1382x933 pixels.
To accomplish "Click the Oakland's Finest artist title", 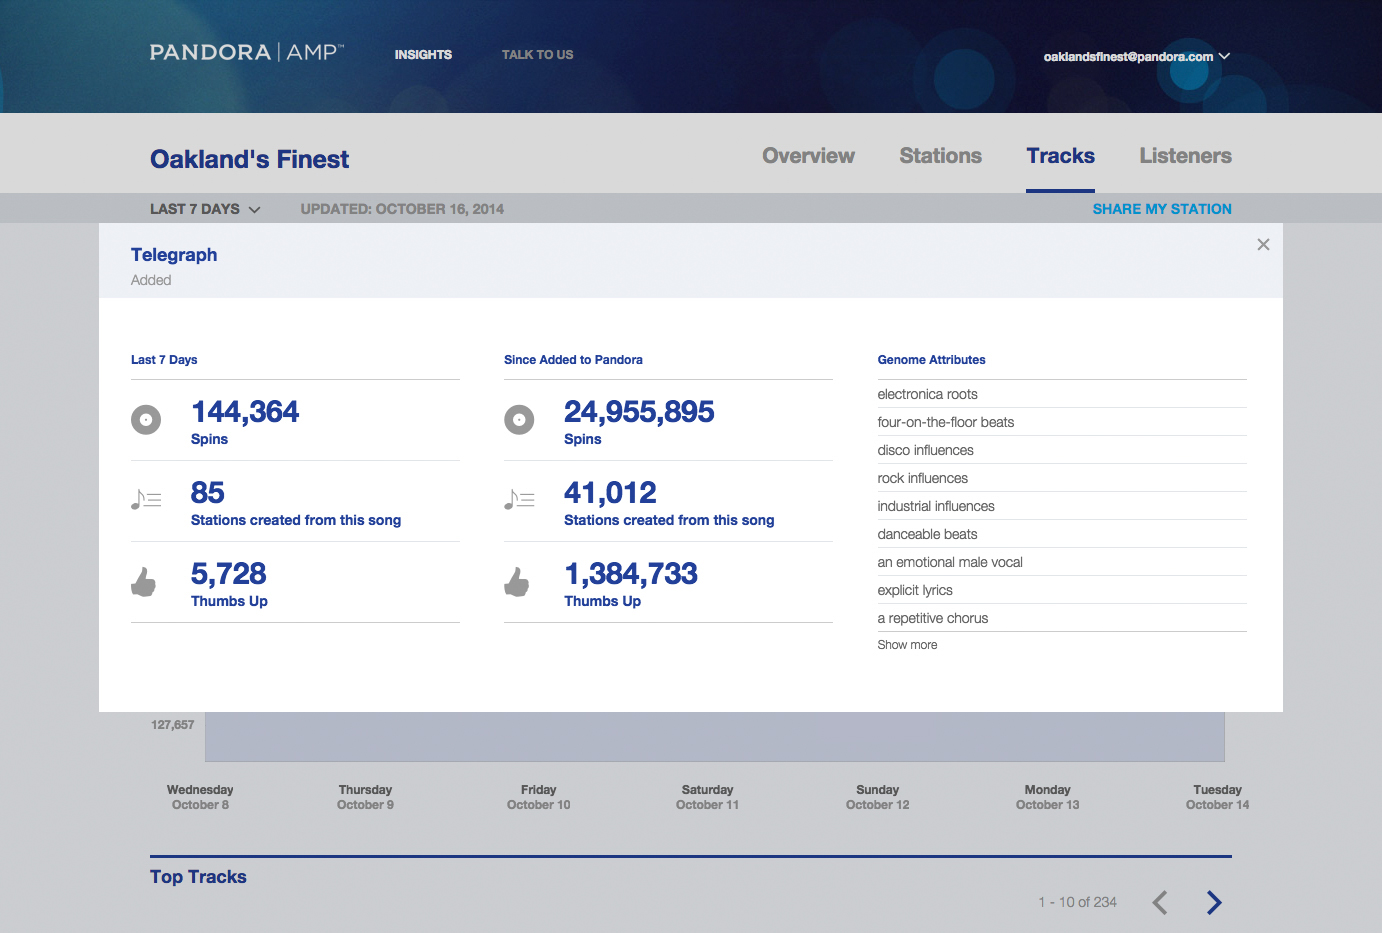I will point(249,159).
